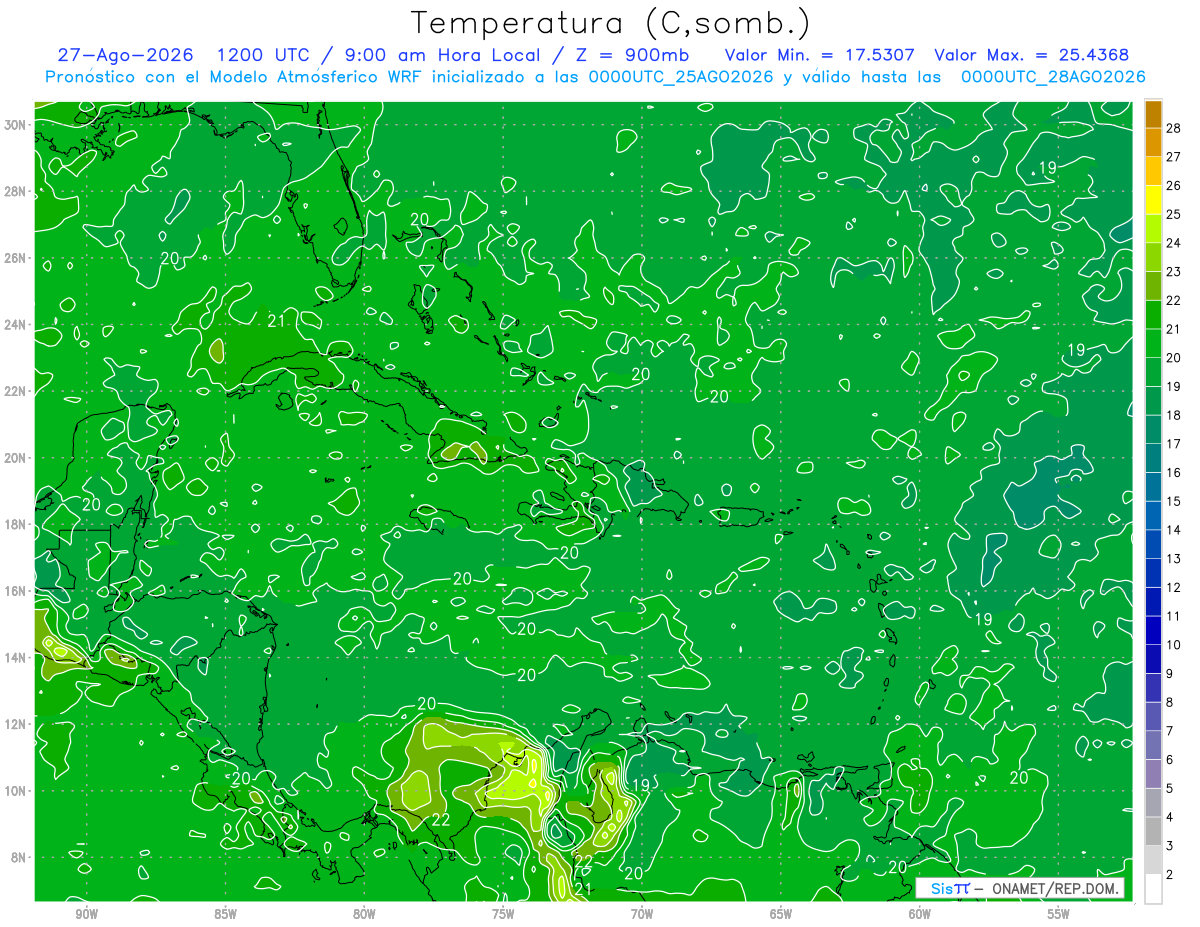Click '9:00 am Hora Local' text
Viewport: 1200px width, 927px height.
[441, 55]
